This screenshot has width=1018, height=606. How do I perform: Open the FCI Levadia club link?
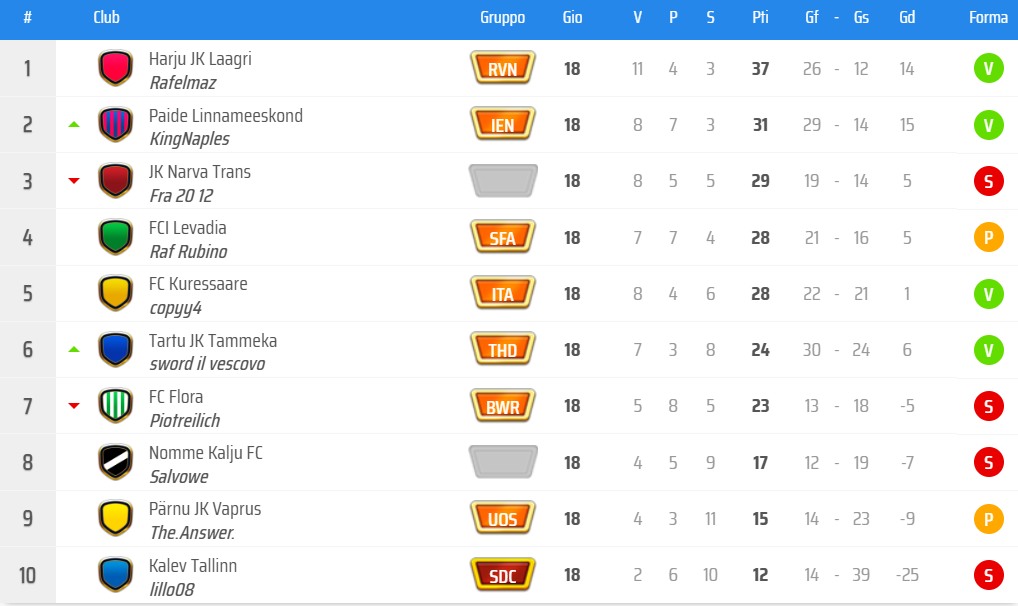[188, 228]
